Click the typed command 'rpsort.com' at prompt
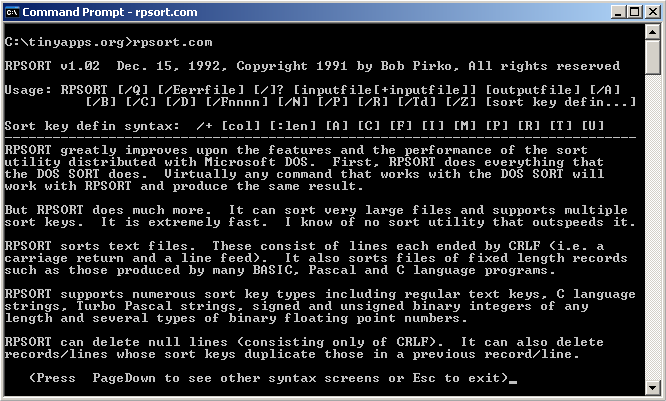 pos(172,42)
